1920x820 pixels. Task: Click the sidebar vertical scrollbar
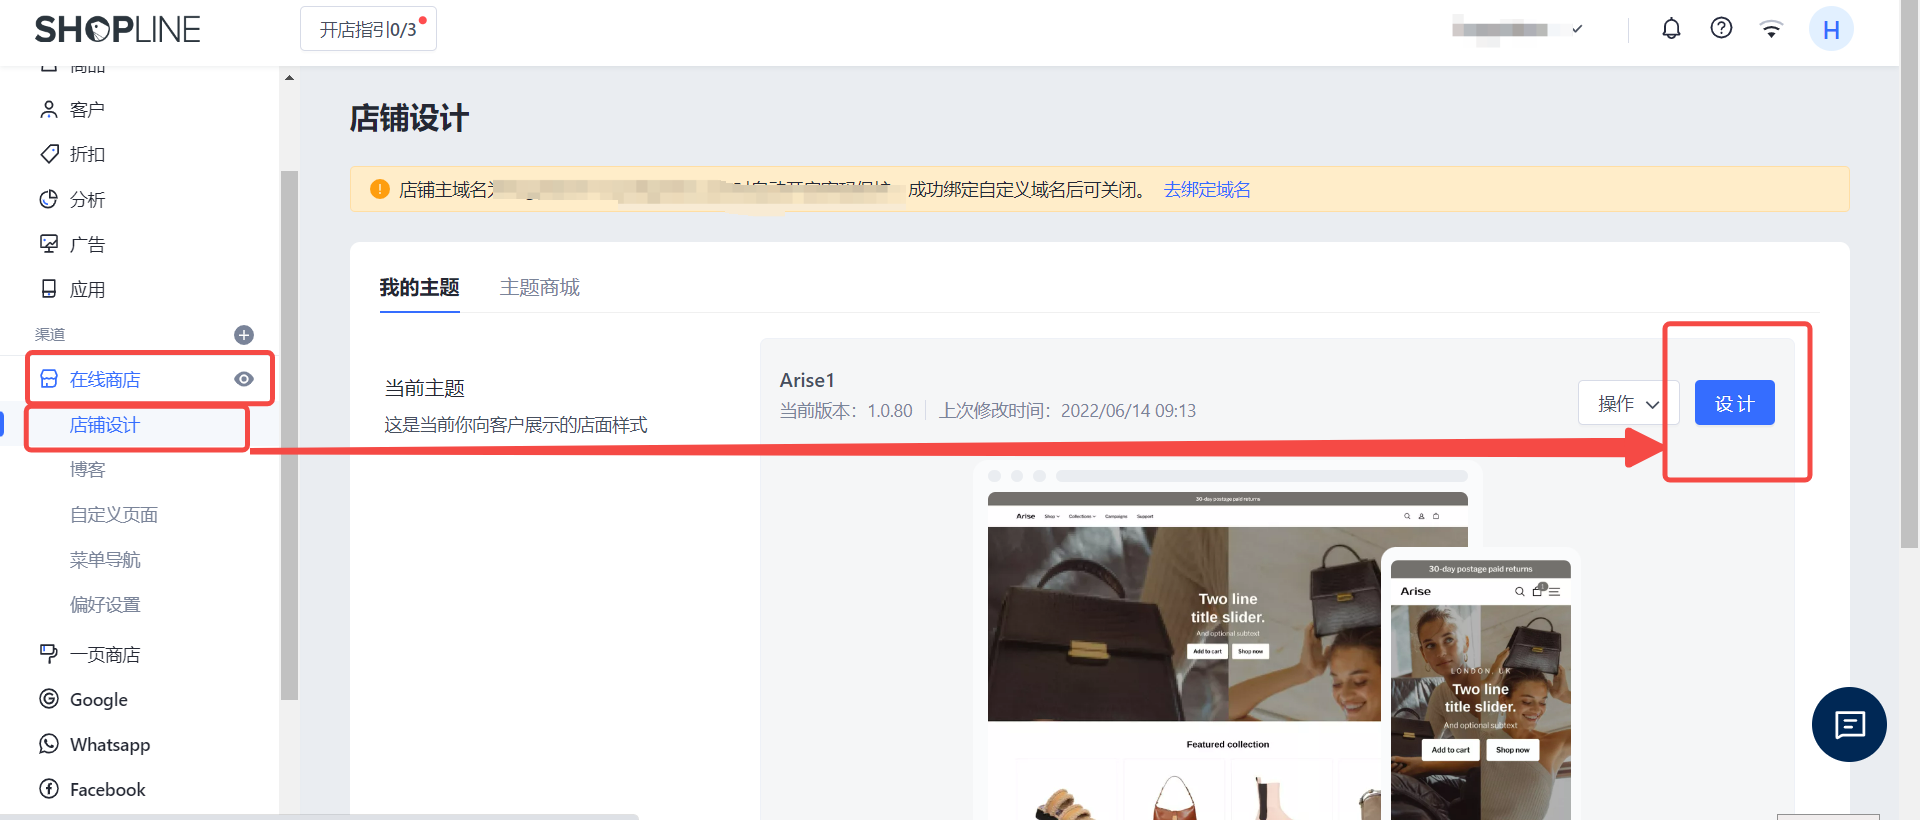(x=289, y=435)
